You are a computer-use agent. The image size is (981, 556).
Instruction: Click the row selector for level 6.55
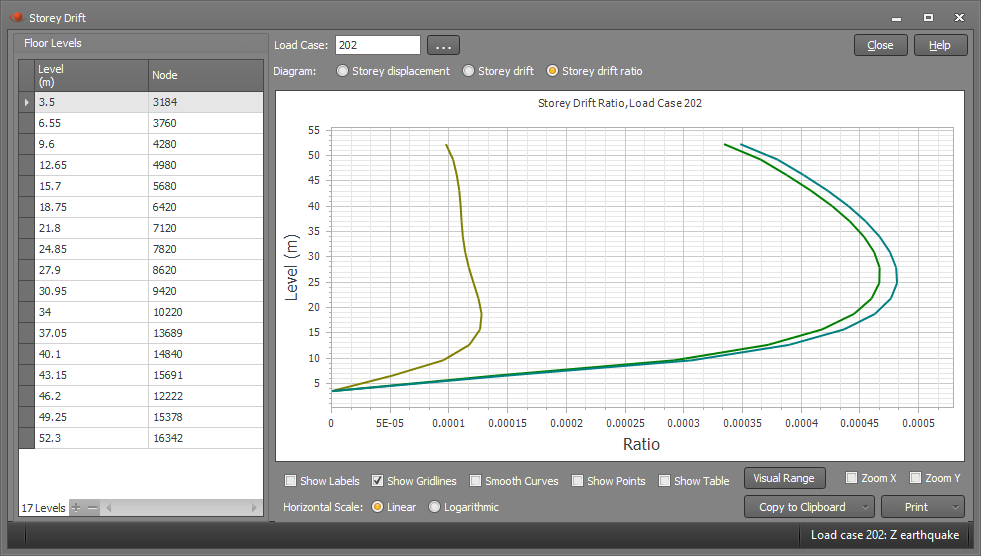(26, 123)
